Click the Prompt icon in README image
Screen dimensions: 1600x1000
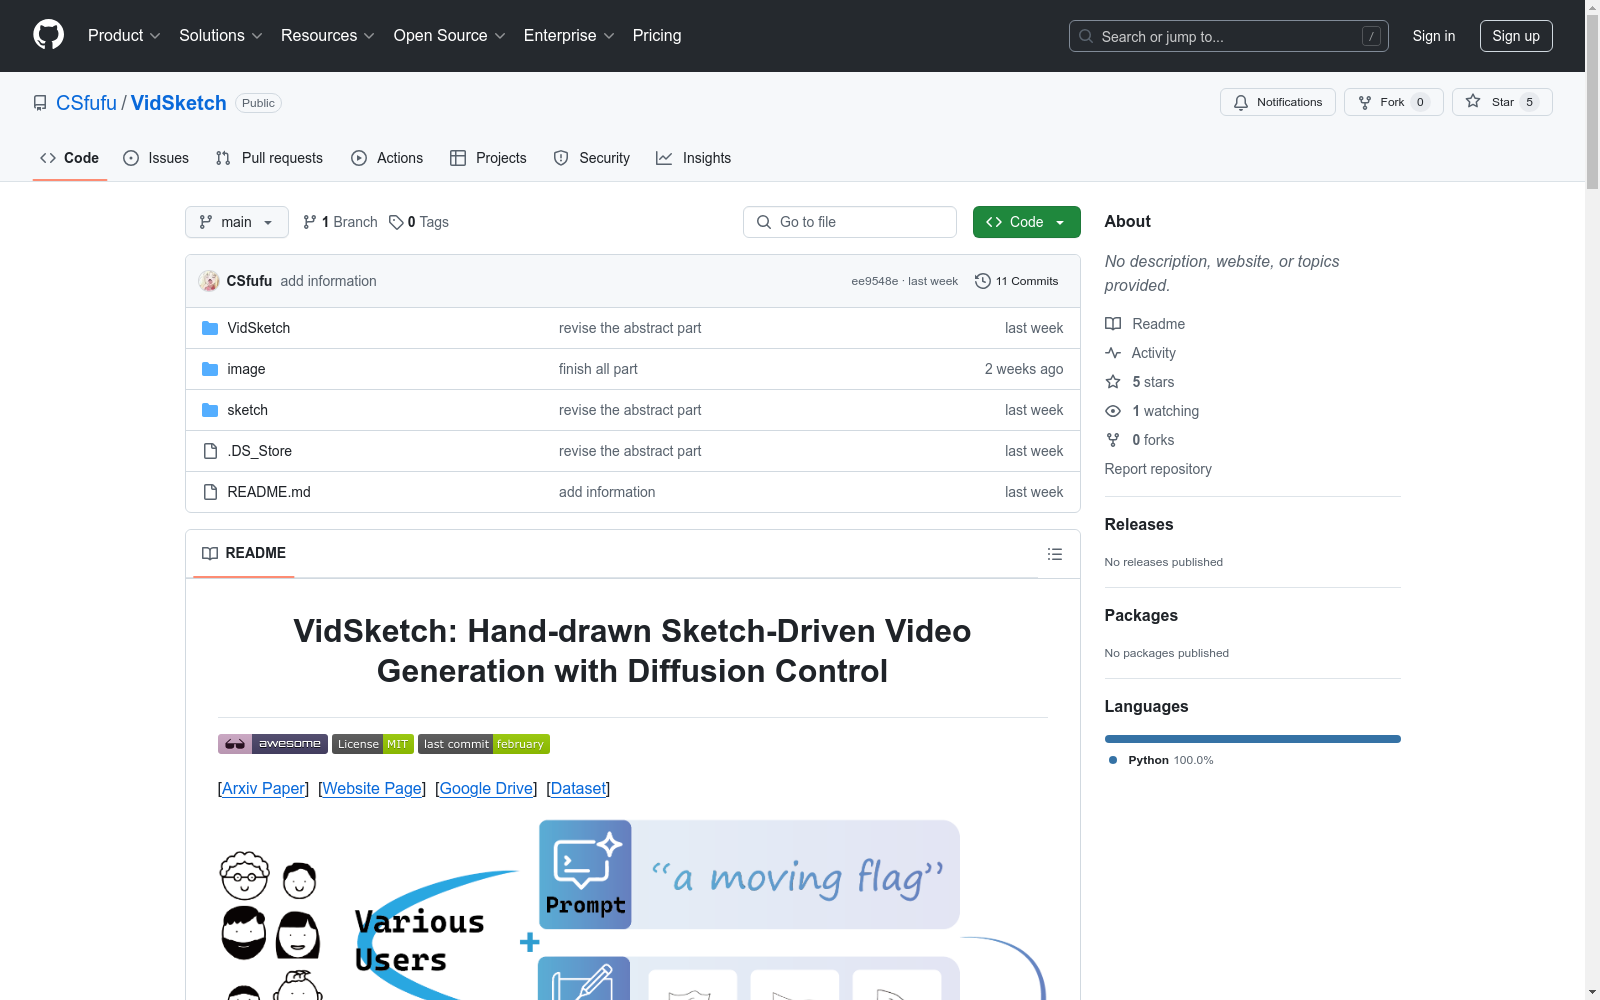pyautogui.click(x=585, y=874)
